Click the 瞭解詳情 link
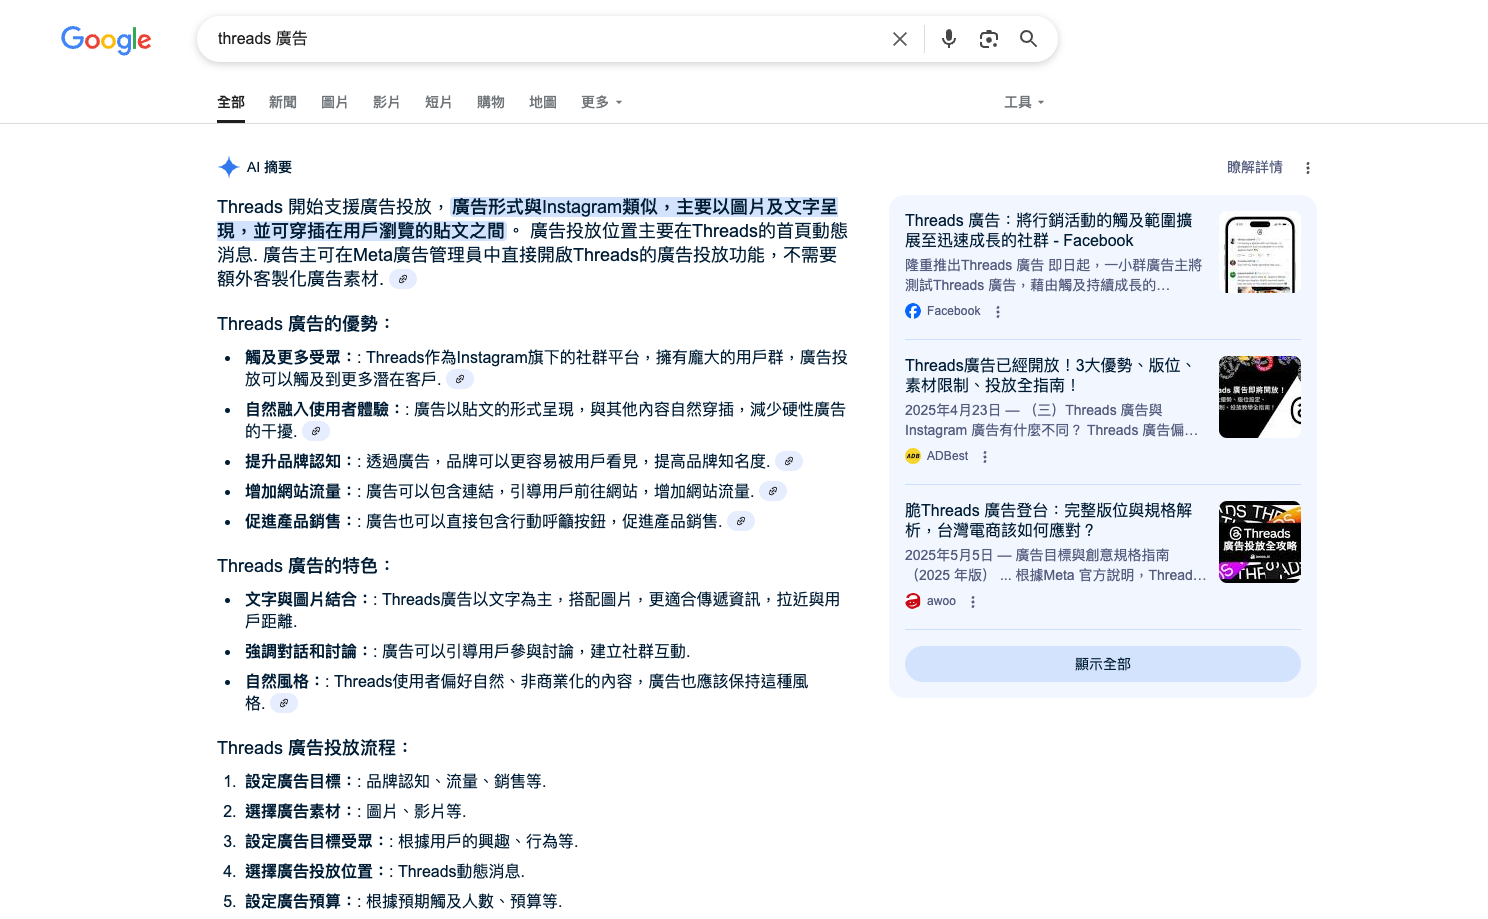Screen dimensions: 1488x919 [x=1255, y=167]
